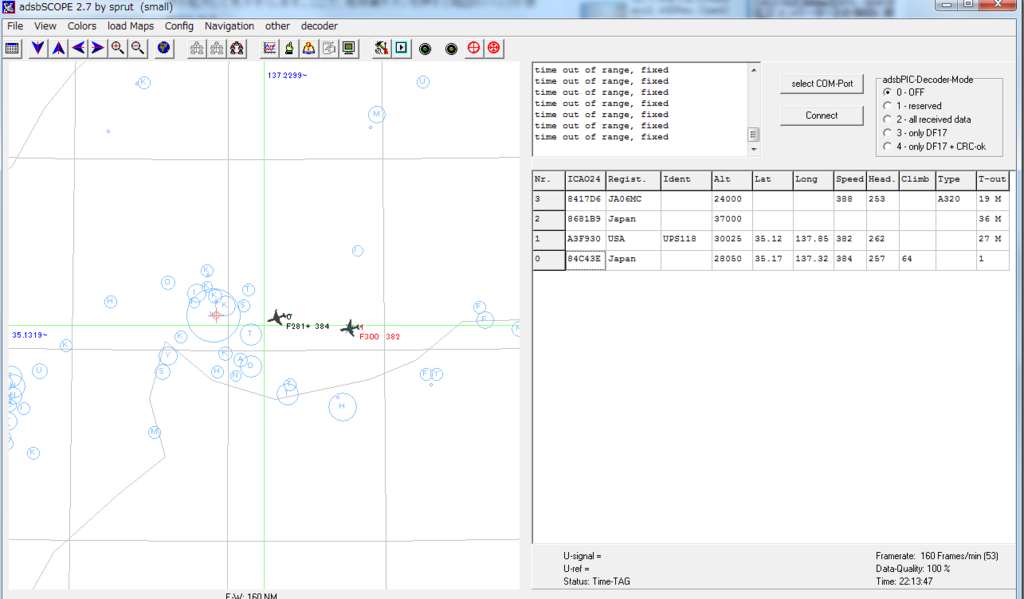Zoom in with the magnifier plus icon

(118, 48)
